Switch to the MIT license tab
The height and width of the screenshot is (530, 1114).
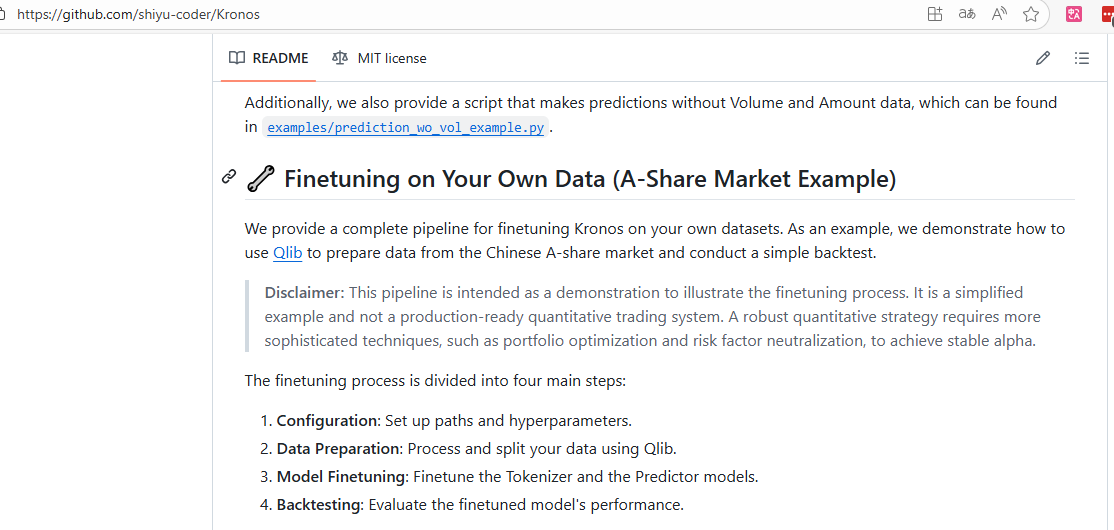(x=392, y=58)
